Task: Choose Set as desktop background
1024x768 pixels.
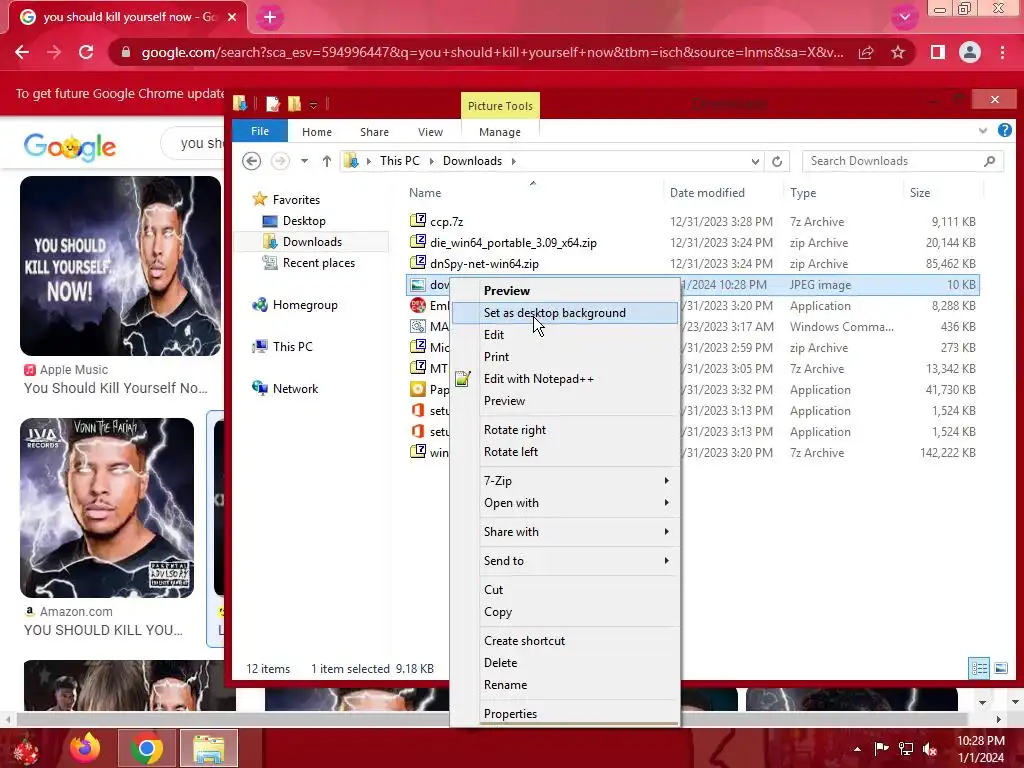Action: pos(565,313)
